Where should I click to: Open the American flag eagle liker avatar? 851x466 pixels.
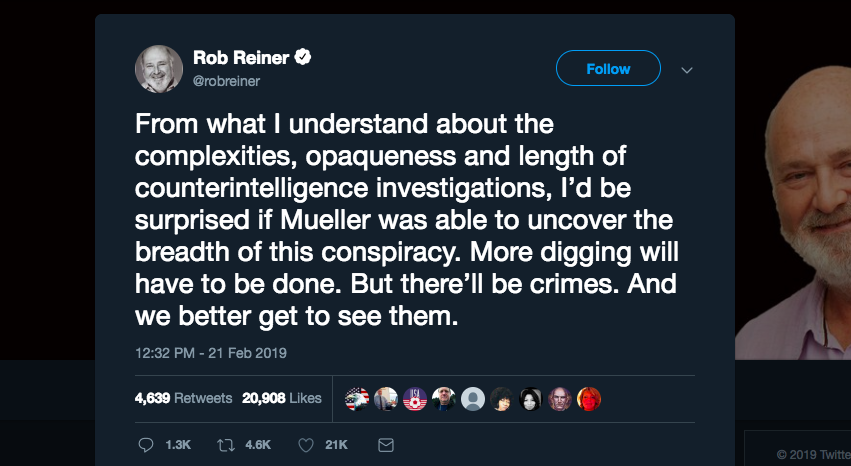(x=357, y=399)
